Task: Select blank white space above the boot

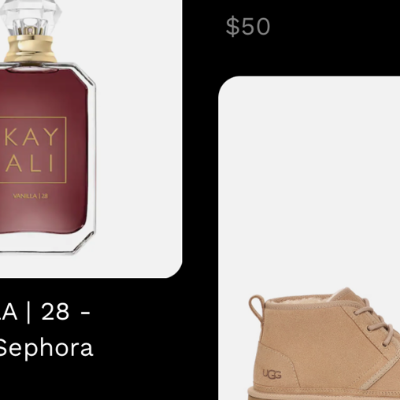Action: 310,183
